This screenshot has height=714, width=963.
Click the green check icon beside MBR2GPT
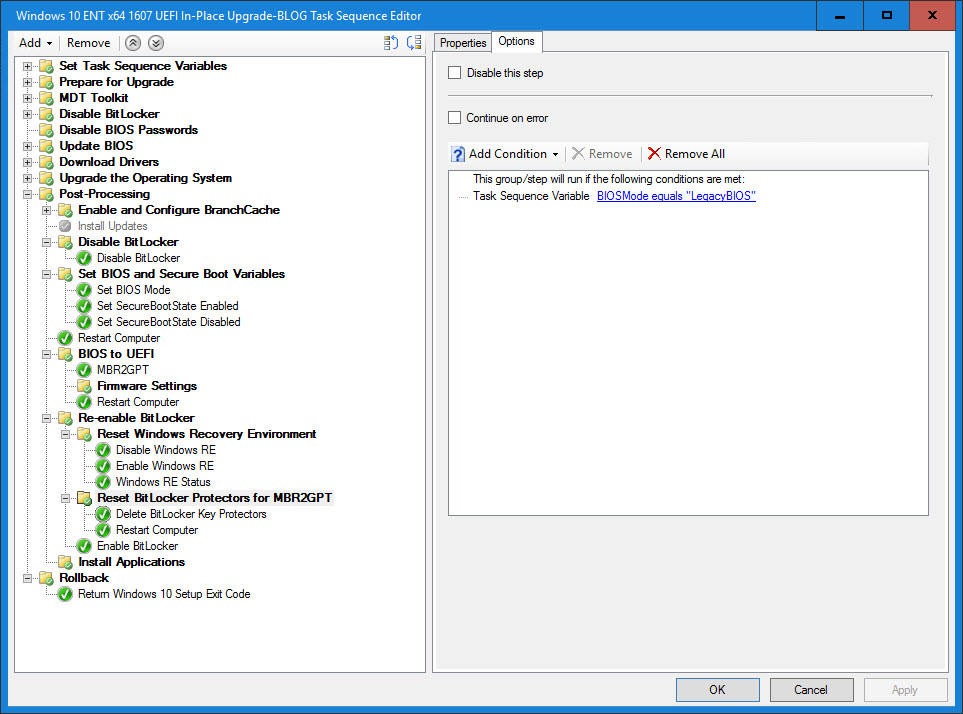tap(84, 370)
